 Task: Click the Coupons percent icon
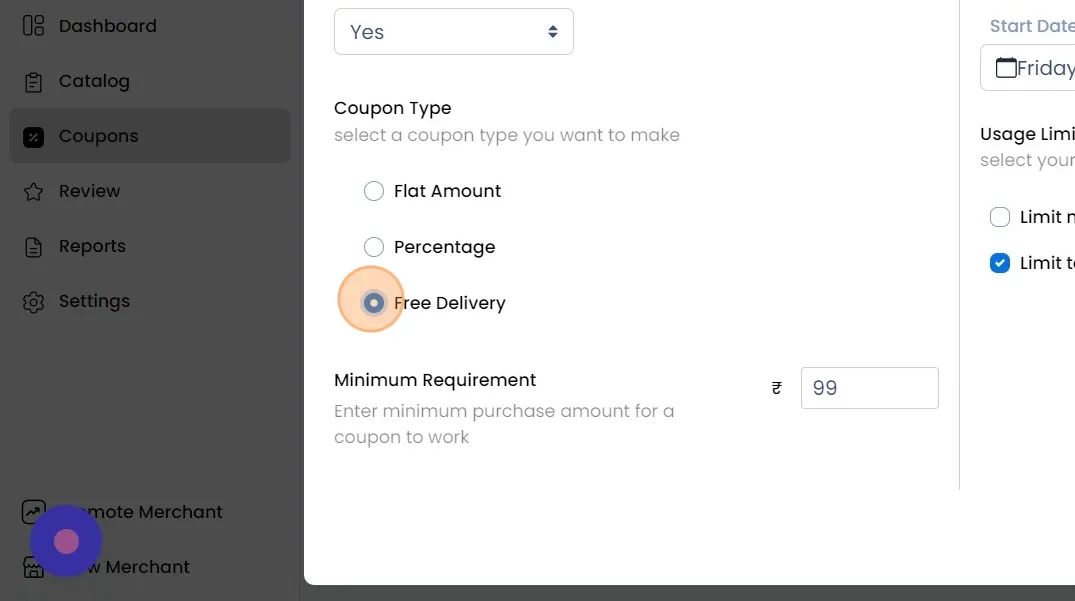33,137
